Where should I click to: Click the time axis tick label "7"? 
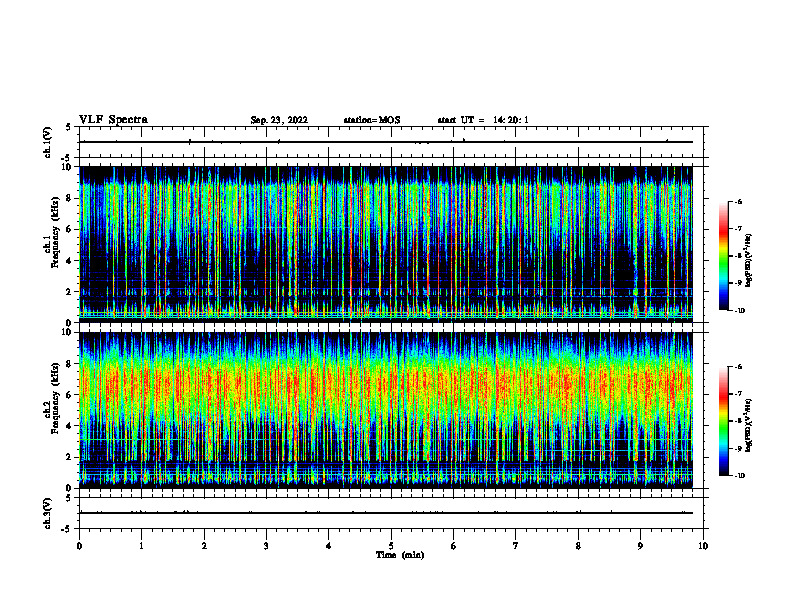click(x=516, y=546)
